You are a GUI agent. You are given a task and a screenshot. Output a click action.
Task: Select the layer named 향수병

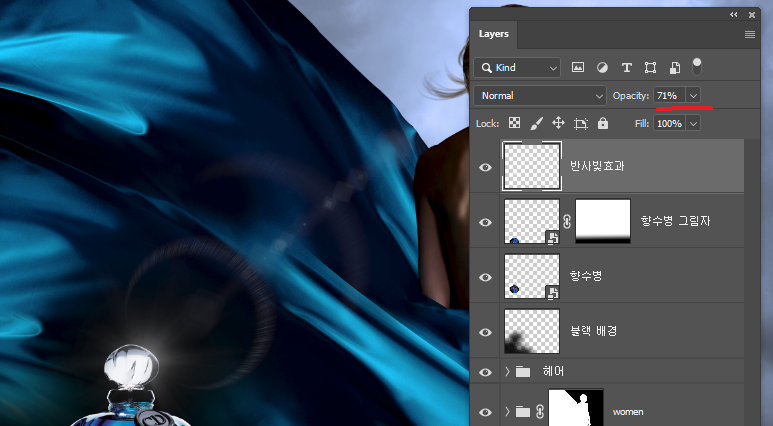pos(586,276)
